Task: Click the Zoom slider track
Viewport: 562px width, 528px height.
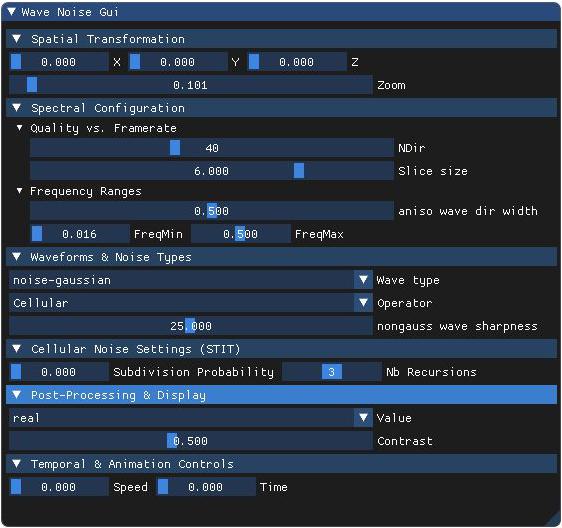Action: [x=191, y=85]
